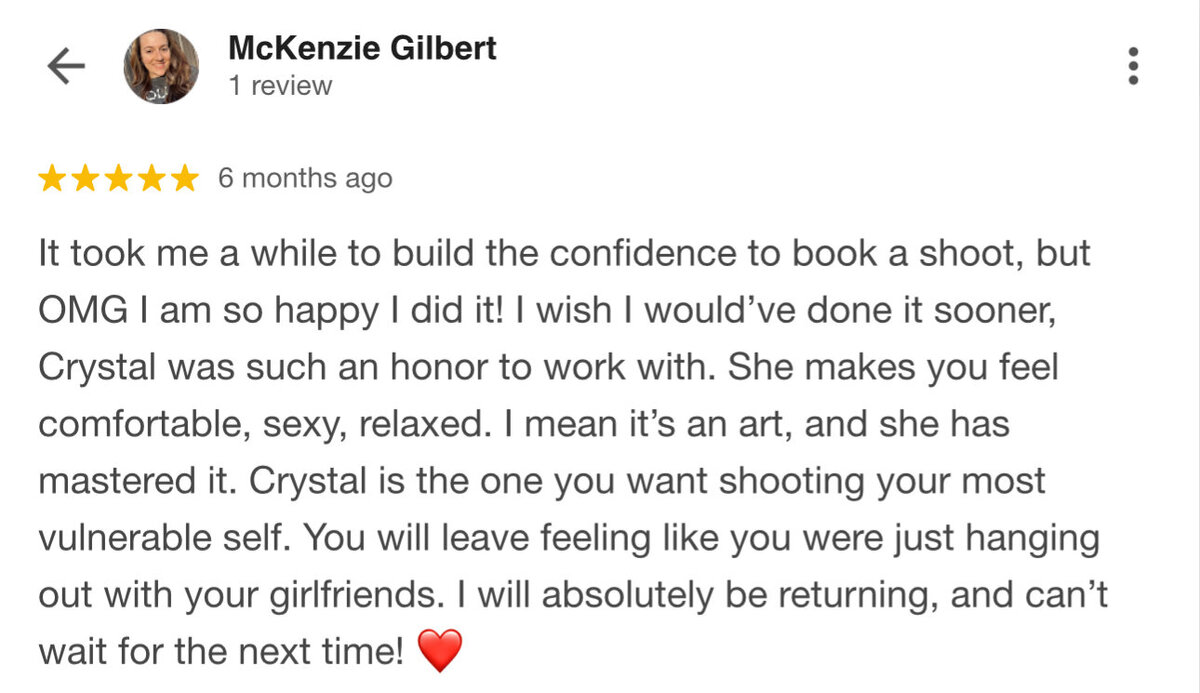Click the second yellow rating star

tap(87, 179)
